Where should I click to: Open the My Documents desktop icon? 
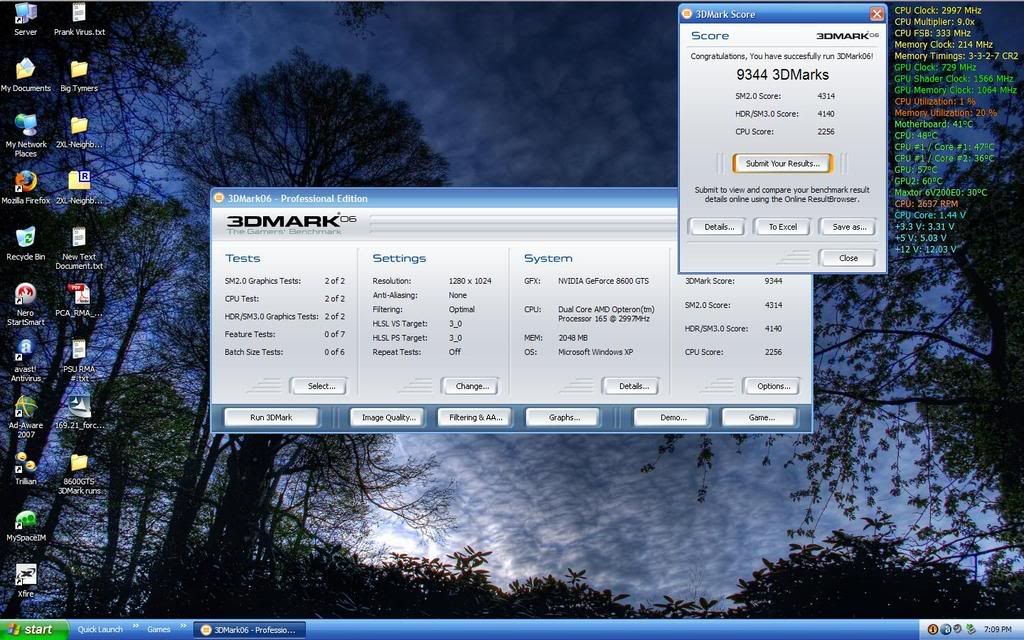(25, 69)
